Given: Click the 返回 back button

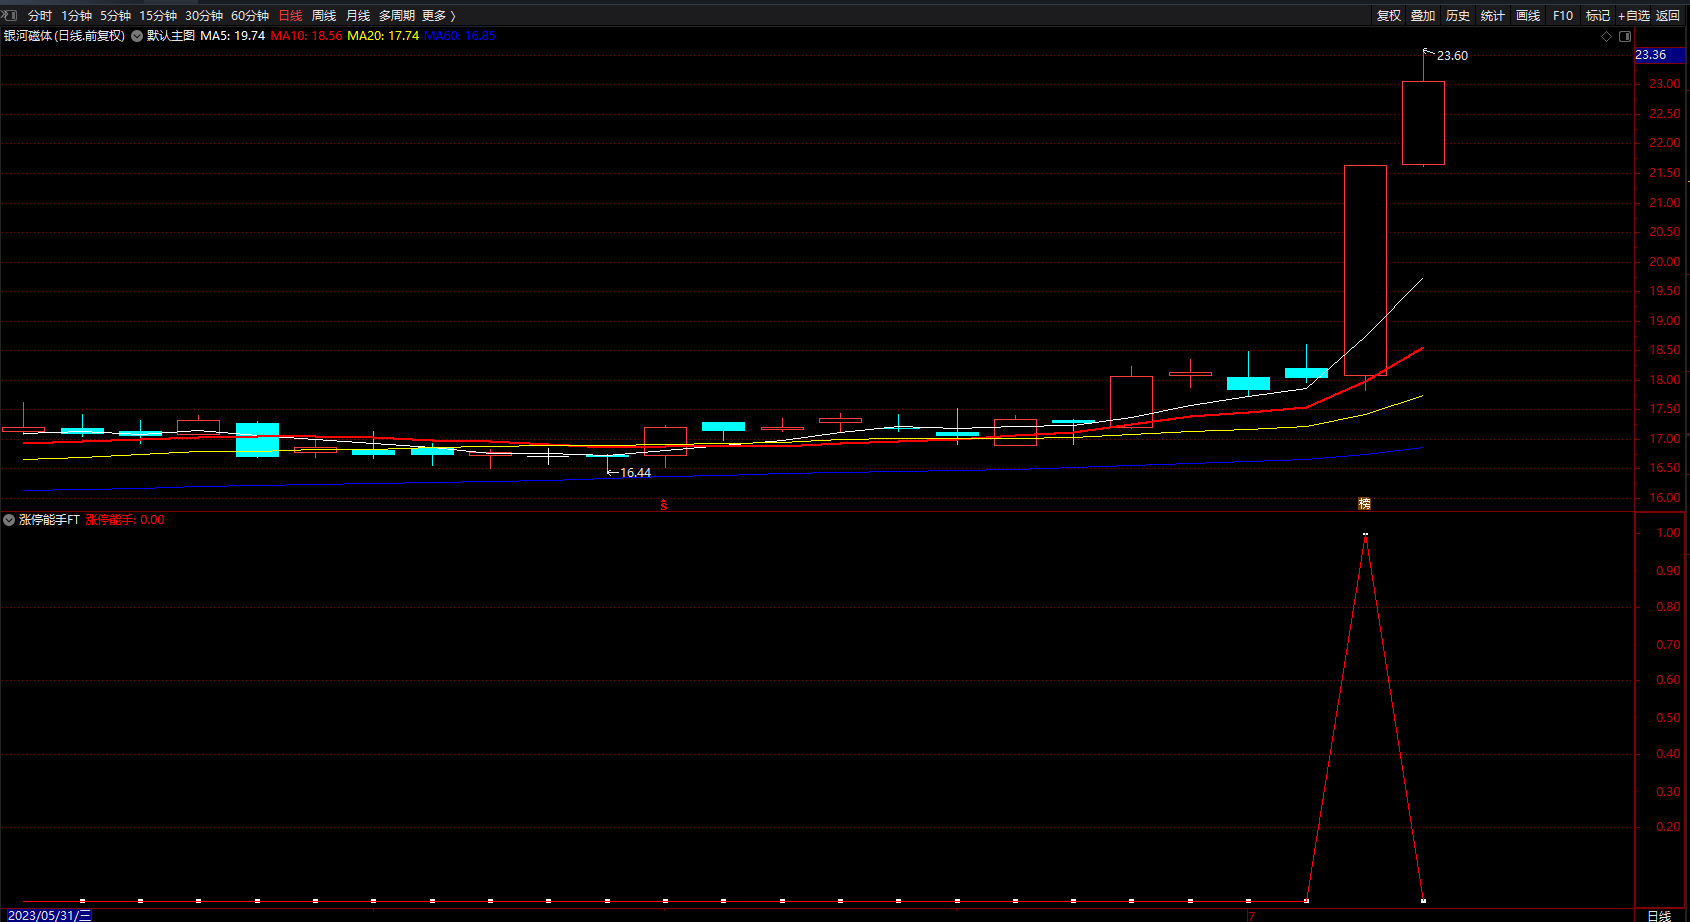Looking at the screenshot, I should pyautogui.click(x=1668, y=16).
